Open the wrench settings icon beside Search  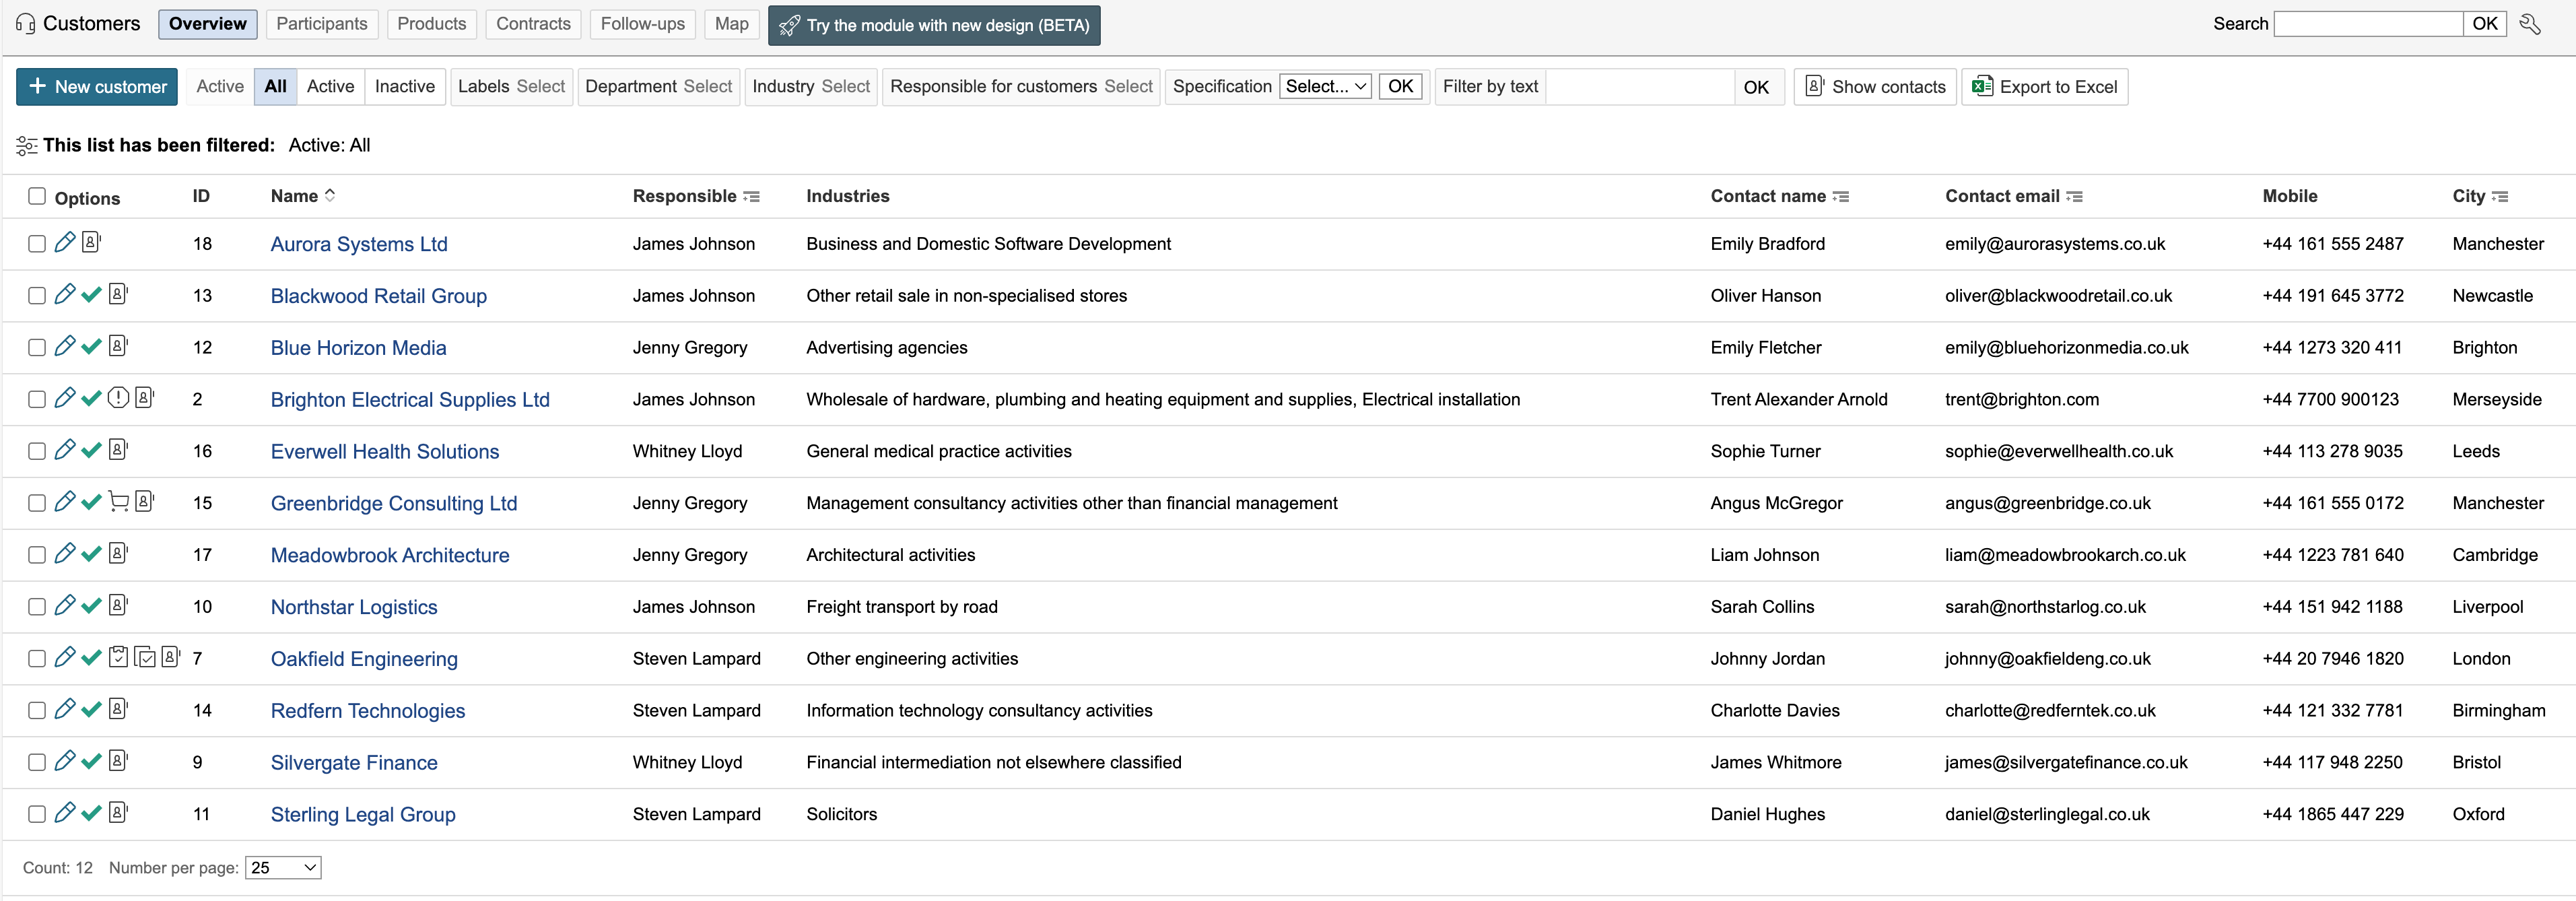2530,24
